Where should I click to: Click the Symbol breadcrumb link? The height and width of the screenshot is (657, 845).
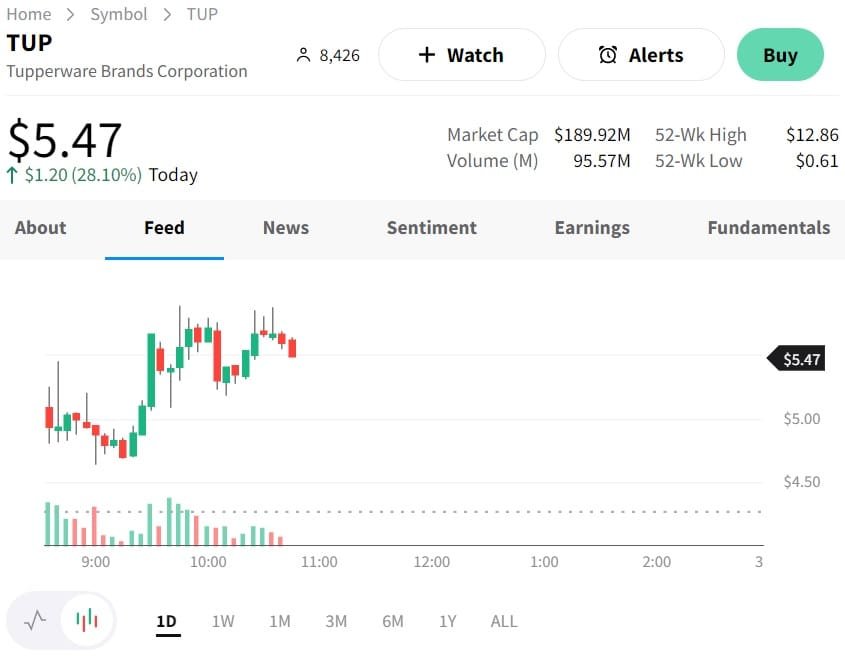pyautogui.click(x=119, y=14)
